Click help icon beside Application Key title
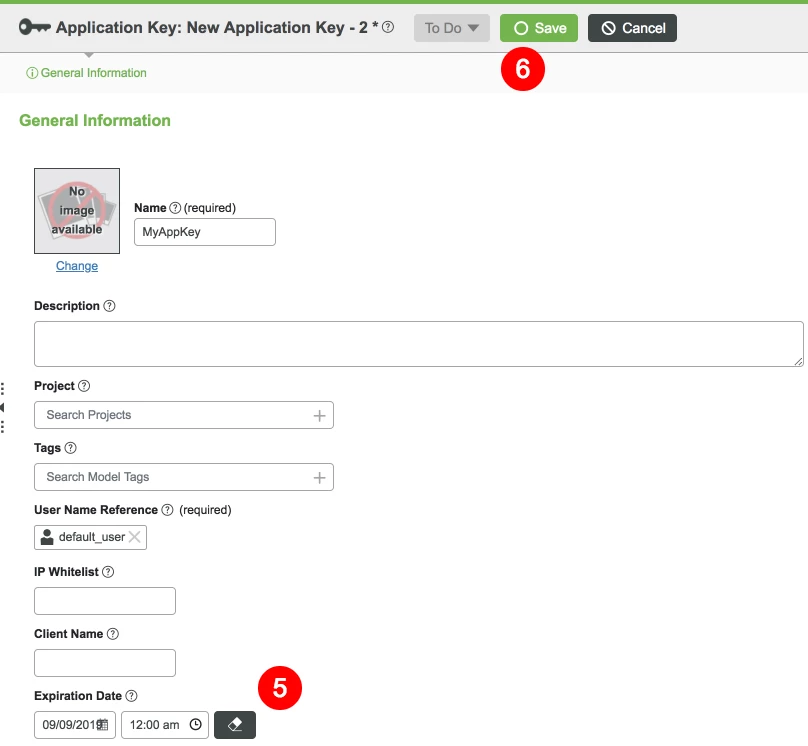 click(388, 27)
